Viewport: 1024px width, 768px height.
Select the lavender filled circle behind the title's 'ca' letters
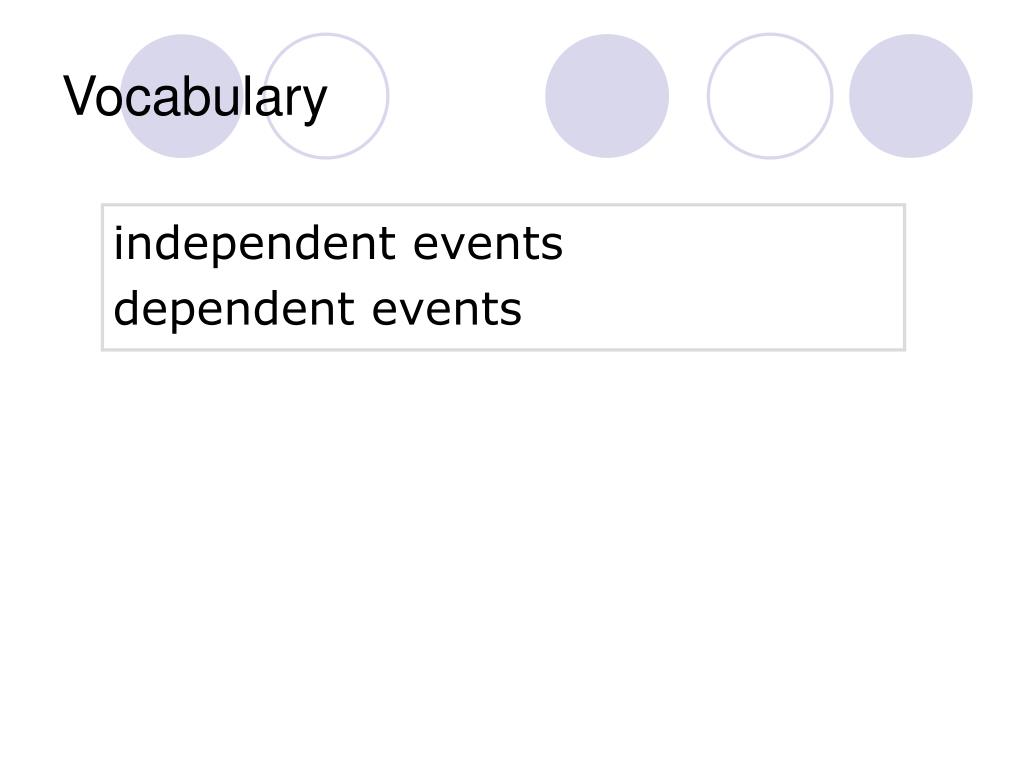(x=182, y=96)
